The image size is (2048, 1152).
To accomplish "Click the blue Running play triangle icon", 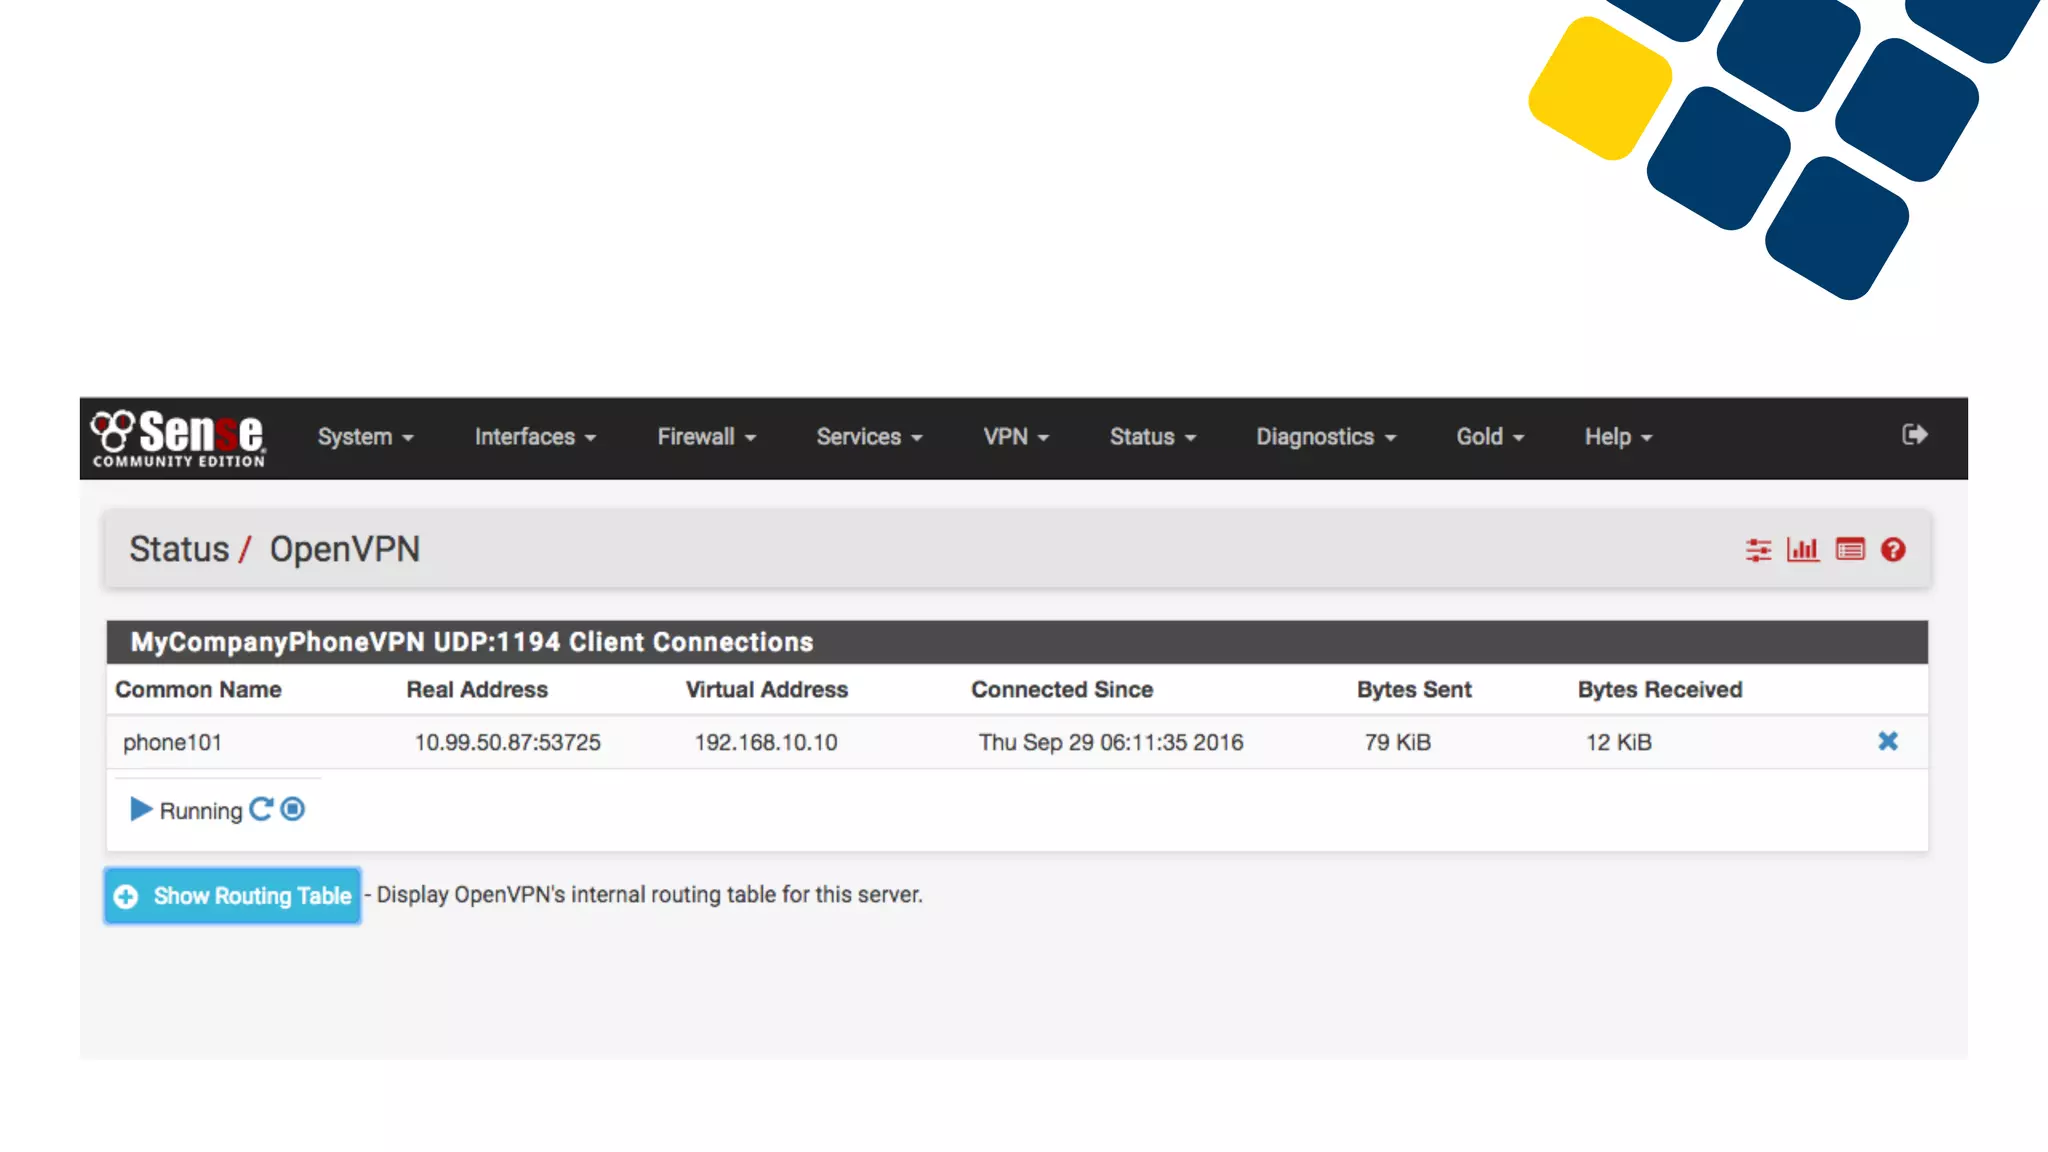I will (x=141, y=809).
